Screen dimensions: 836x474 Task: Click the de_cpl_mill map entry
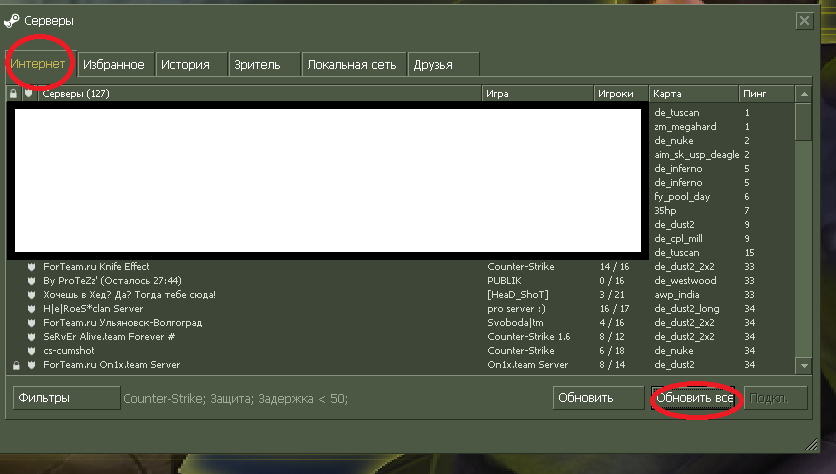click(678, 239)
